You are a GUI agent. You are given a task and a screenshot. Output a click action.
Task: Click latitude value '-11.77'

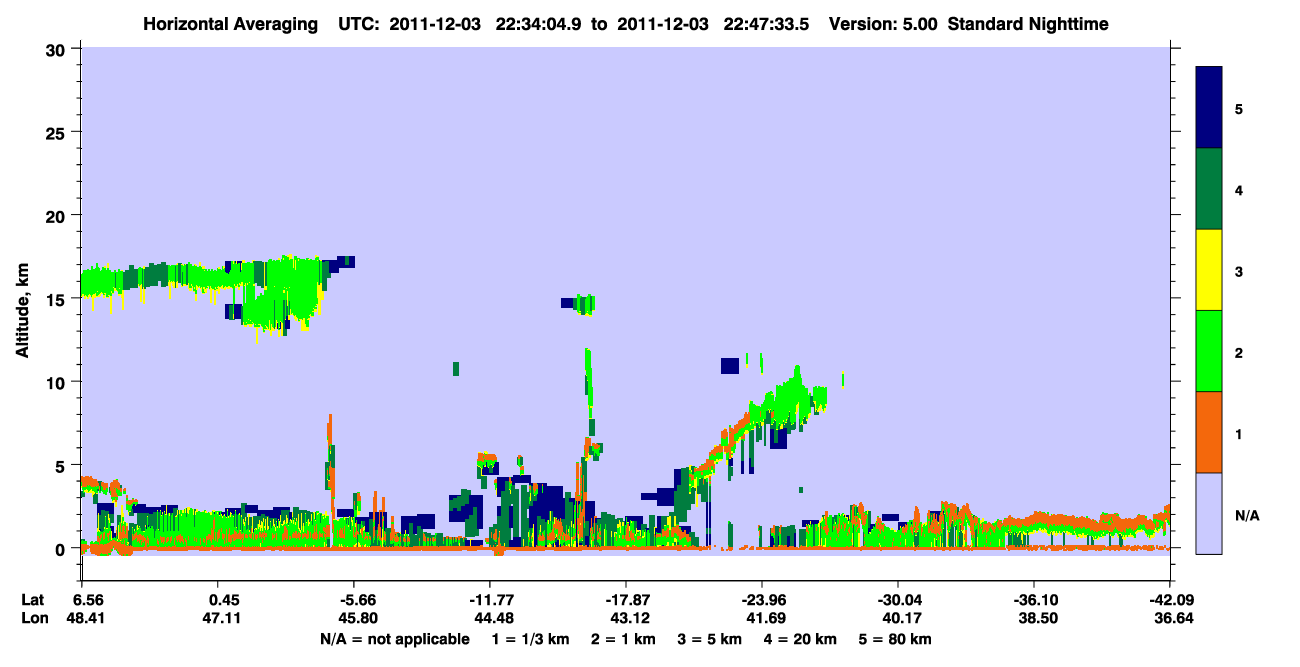(490, 600)
